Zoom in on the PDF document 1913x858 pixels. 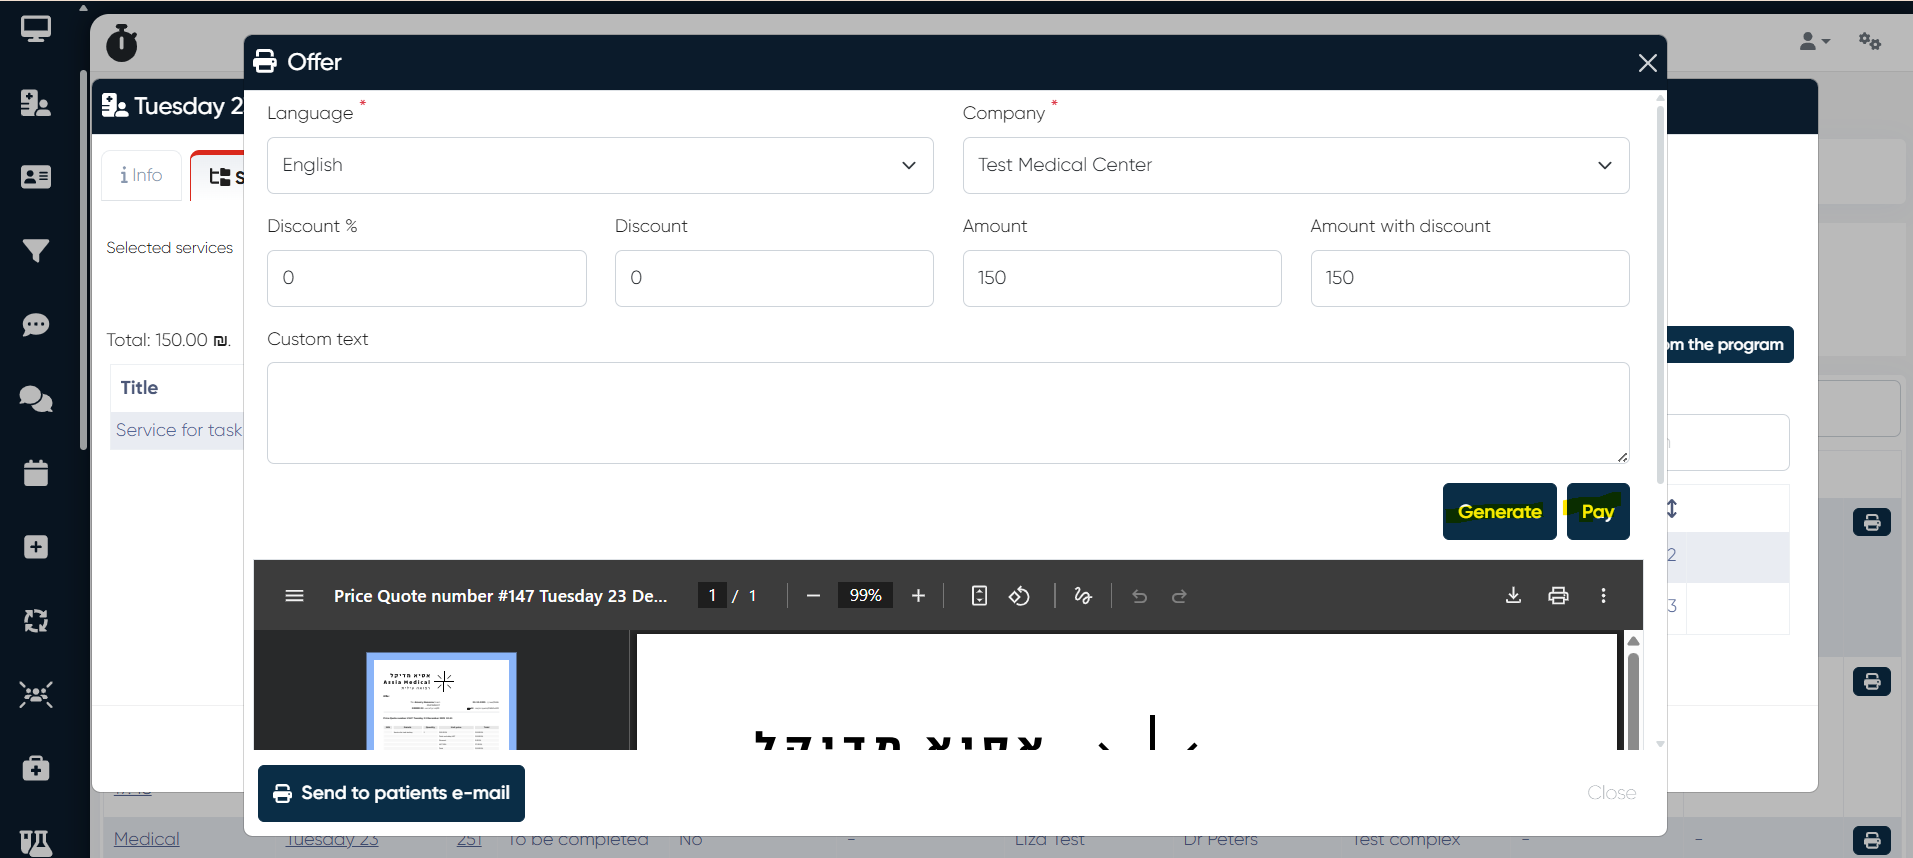[x=918, y=596]
